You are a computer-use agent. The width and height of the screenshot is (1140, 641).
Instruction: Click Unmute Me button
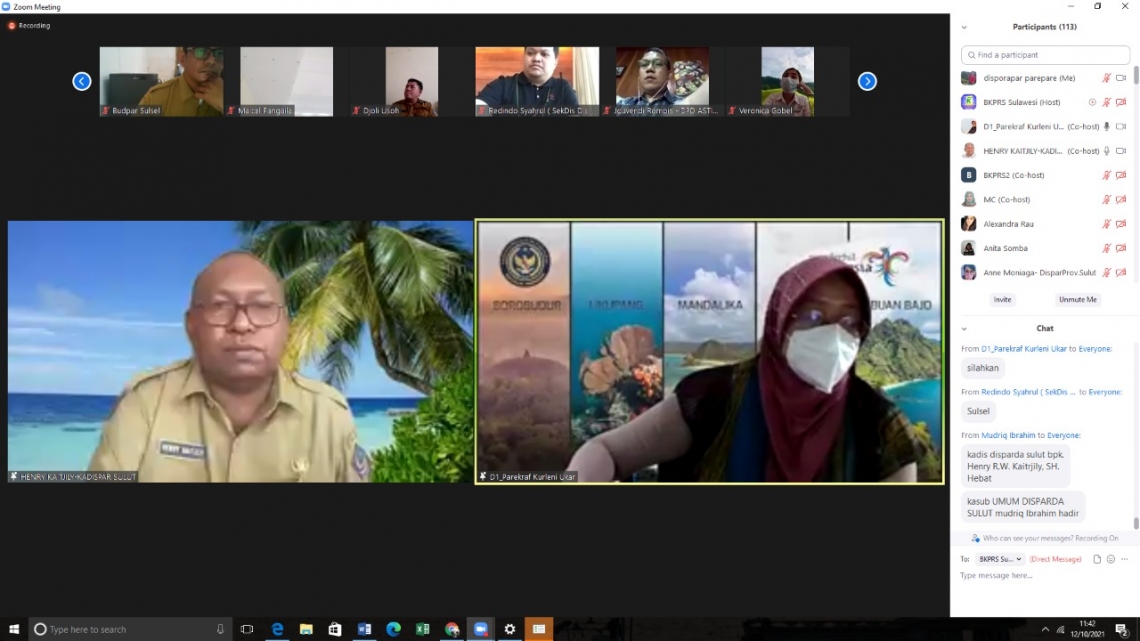[1077, 299]
